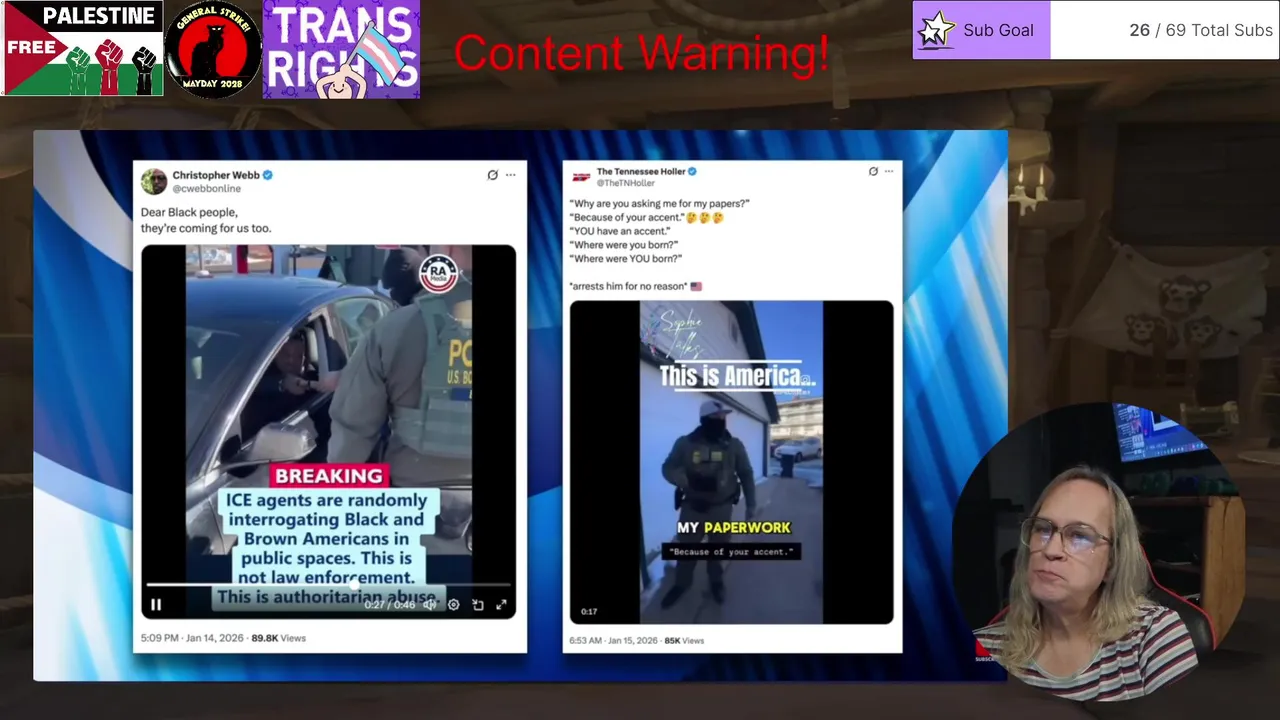Click the picture-in-picture icon on Webb video
This screenshot has height=720, width=1280.
(477, 604)
